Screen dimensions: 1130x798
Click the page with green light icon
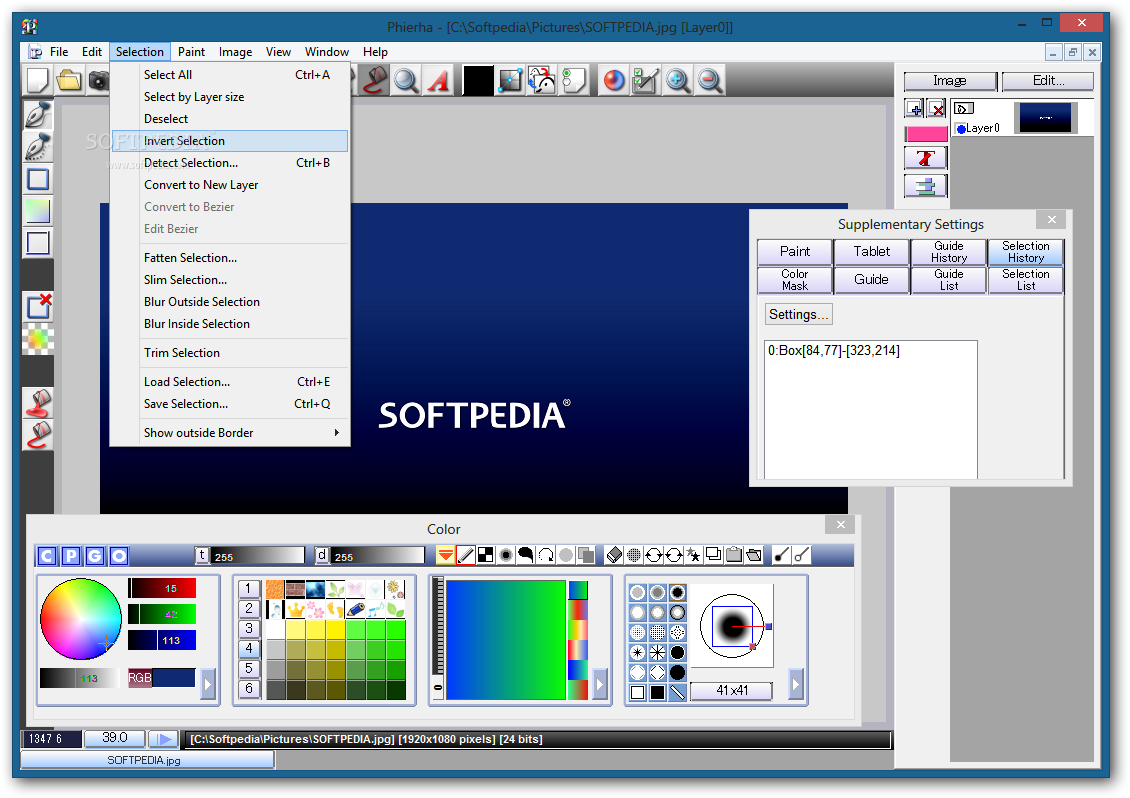[x=574, y=81]
